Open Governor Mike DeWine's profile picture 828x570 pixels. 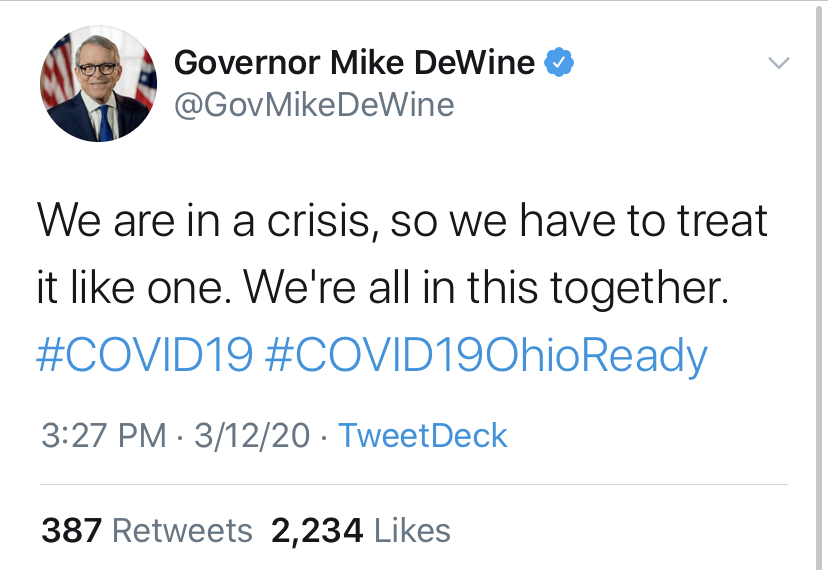coord(98,83)
